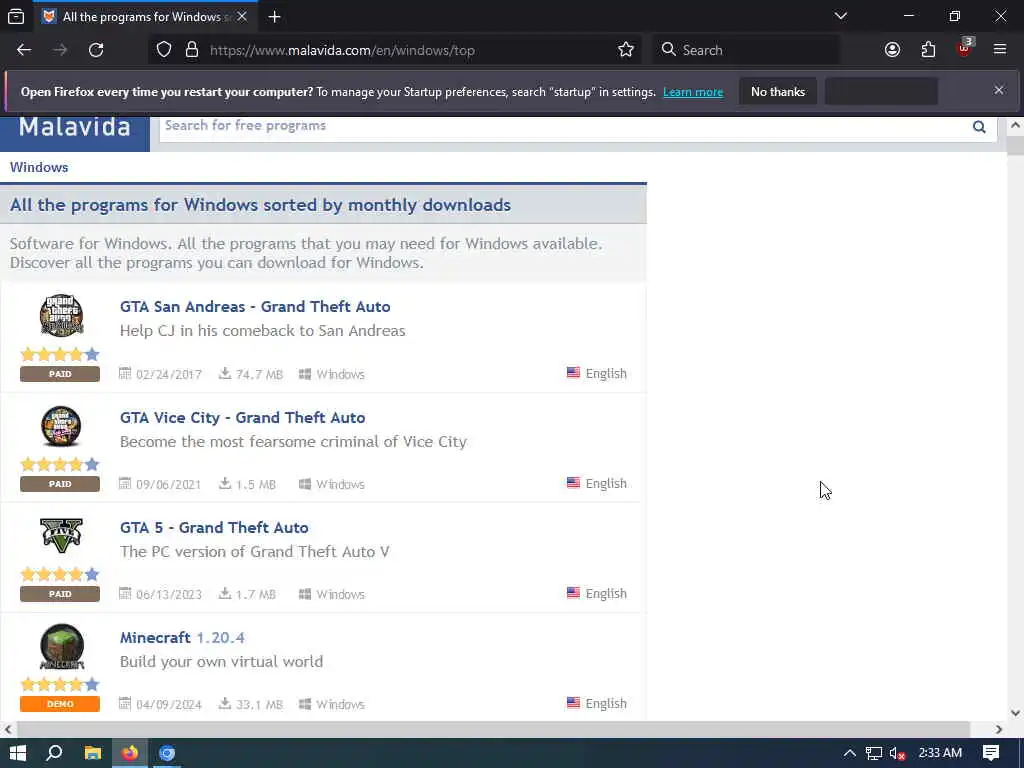
Task: View site security padlock information
Action: (191, 50)
